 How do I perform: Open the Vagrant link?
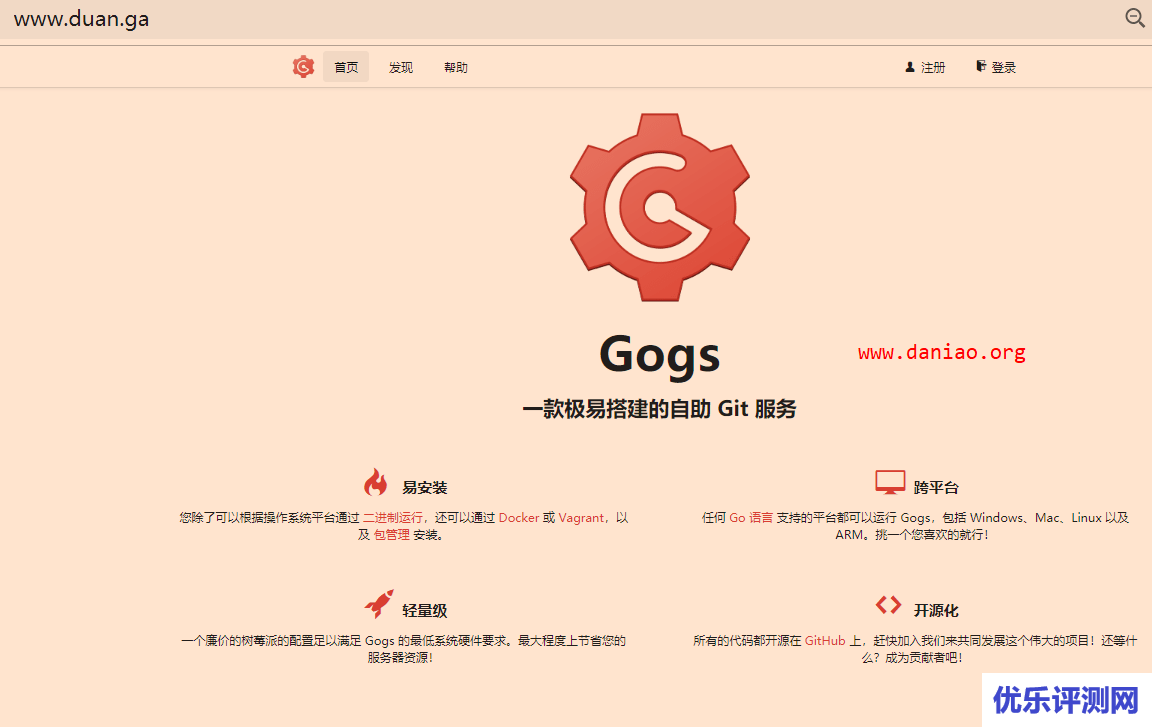581,518
